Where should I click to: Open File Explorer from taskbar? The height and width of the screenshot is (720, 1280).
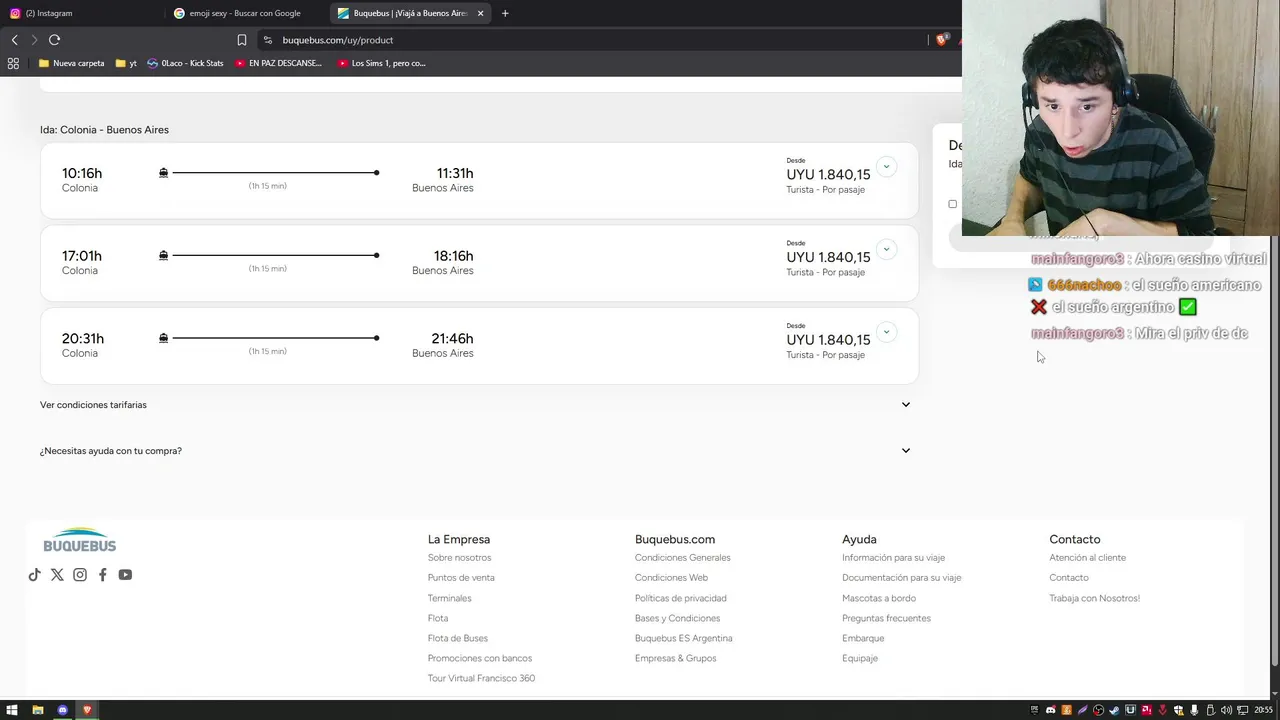(x=37, y=710)
